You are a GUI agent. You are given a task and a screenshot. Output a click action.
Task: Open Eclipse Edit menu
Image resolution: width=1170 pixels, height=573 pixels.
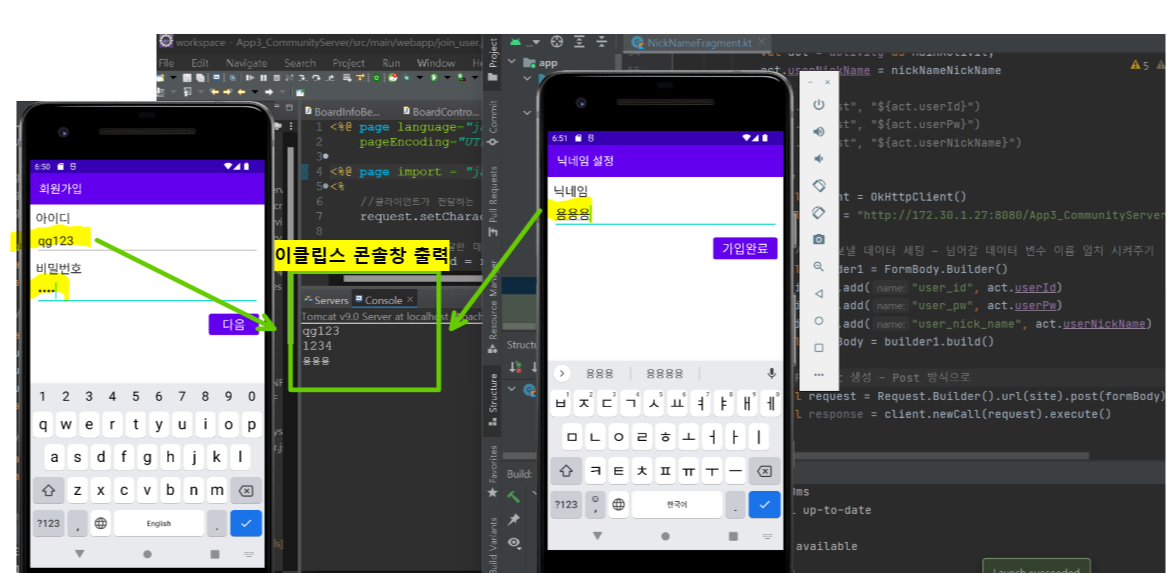pos(200,63)
